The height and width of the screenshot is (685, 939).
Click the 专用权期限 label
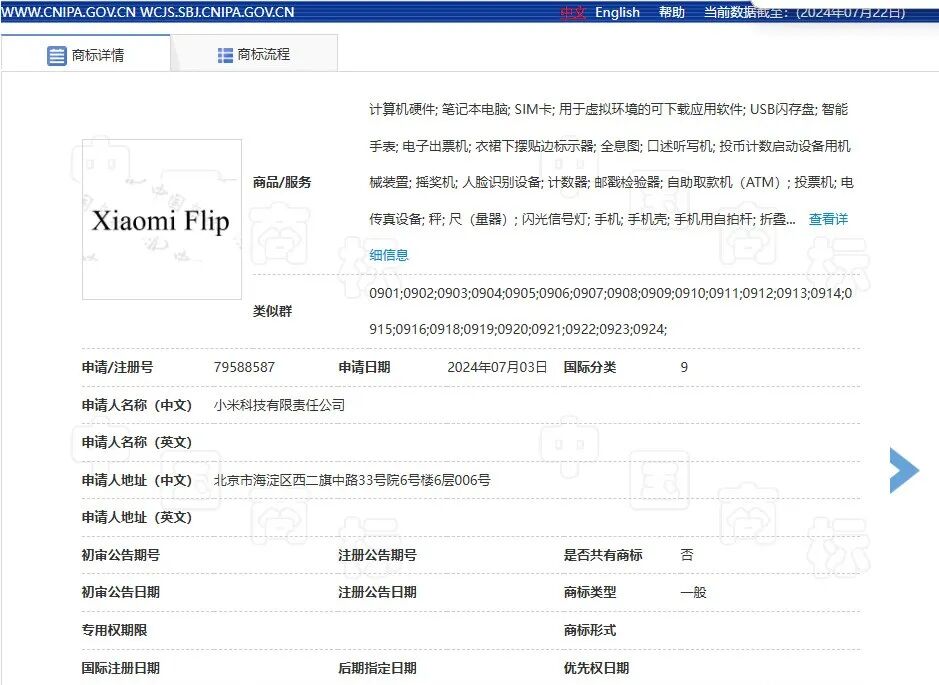114,630
